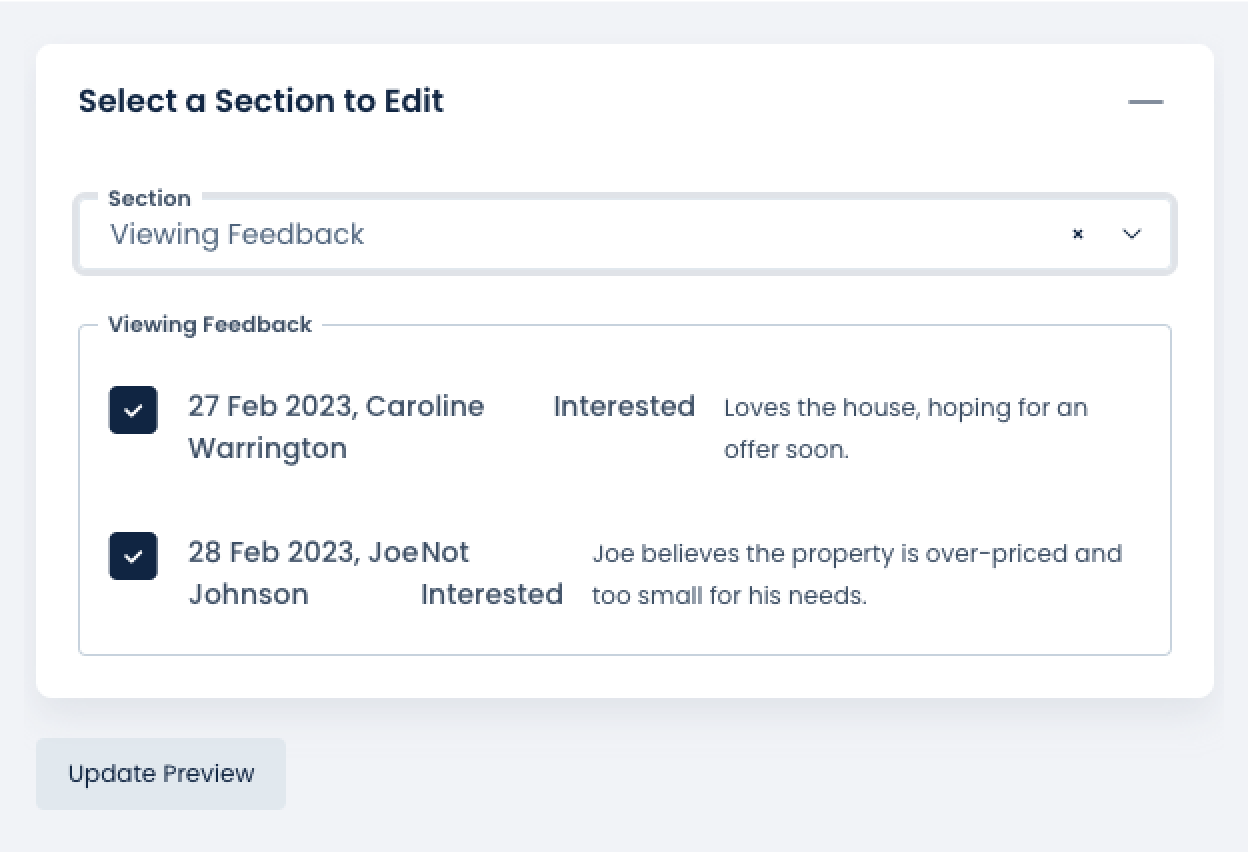Screen dimensions: 1248x852
Task: Click Joe's comment about the over-priced property
Action: [x=857, y=574]
